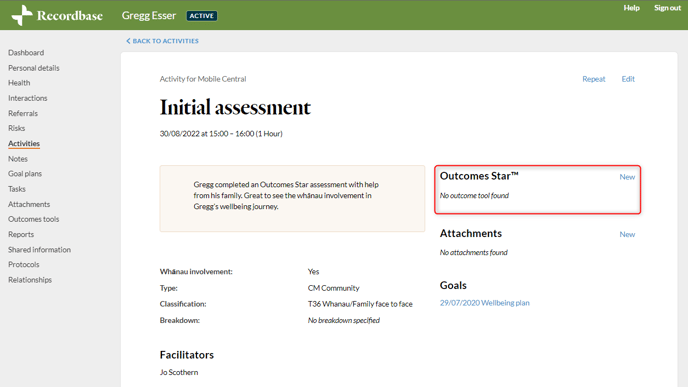Image resolution: width=688 pixels, height=387 pixels.
Task: Click the Activity for Mobile Central text
Action: 203,79
